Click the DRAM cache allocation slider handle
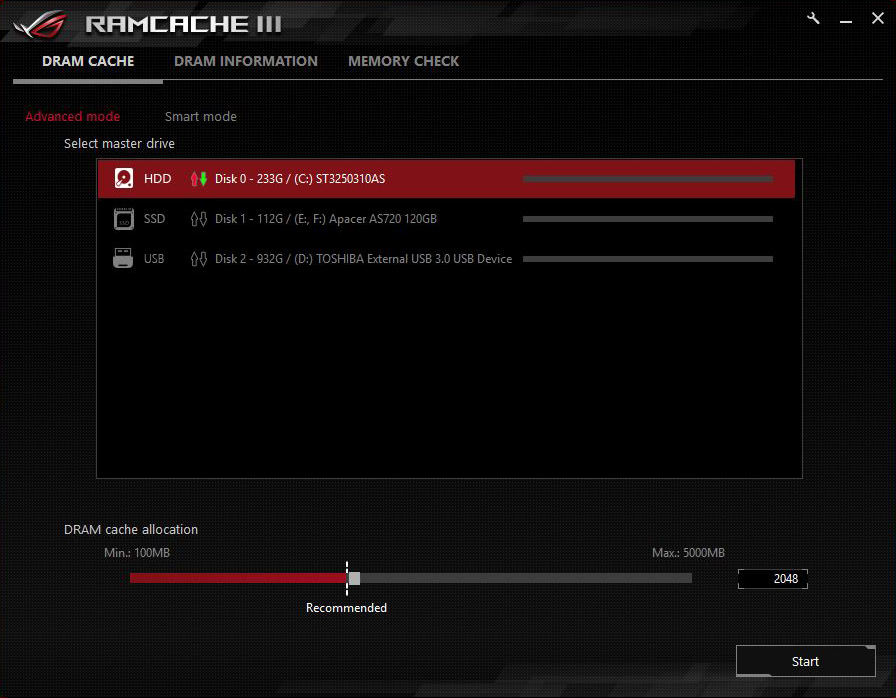The image size is (896, 698). tap(354, 579)
